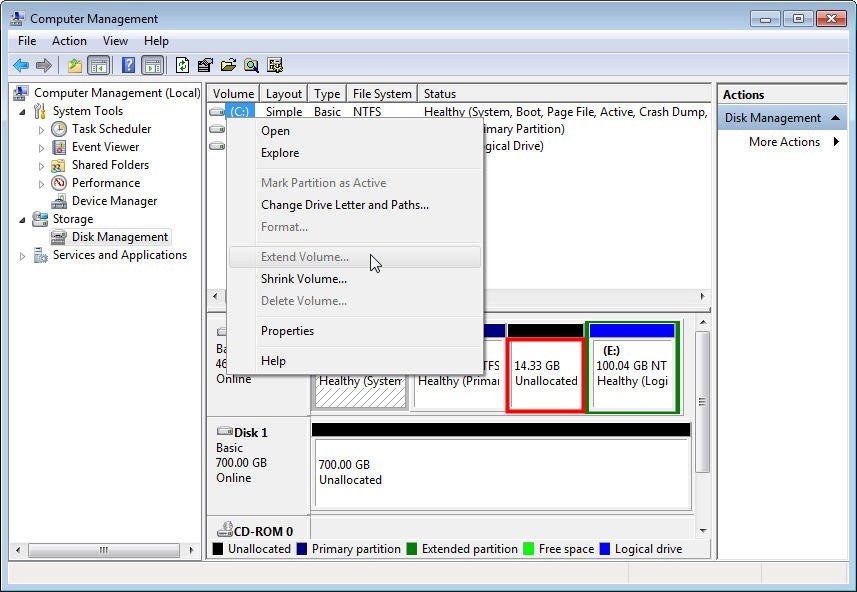Collapse the Disk Management actions section arrow
Image resolution: width=857 pixels, height=592 pixels.
835,118
